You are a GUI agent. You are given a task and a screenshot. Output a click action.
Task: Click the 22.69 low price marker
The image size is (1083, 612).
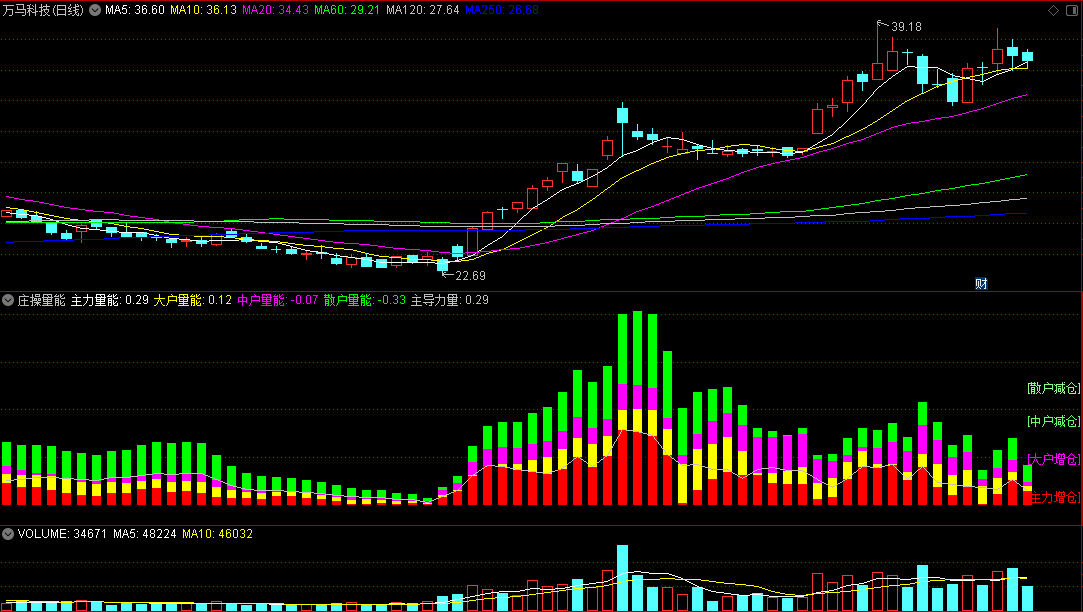coord(470,276)
